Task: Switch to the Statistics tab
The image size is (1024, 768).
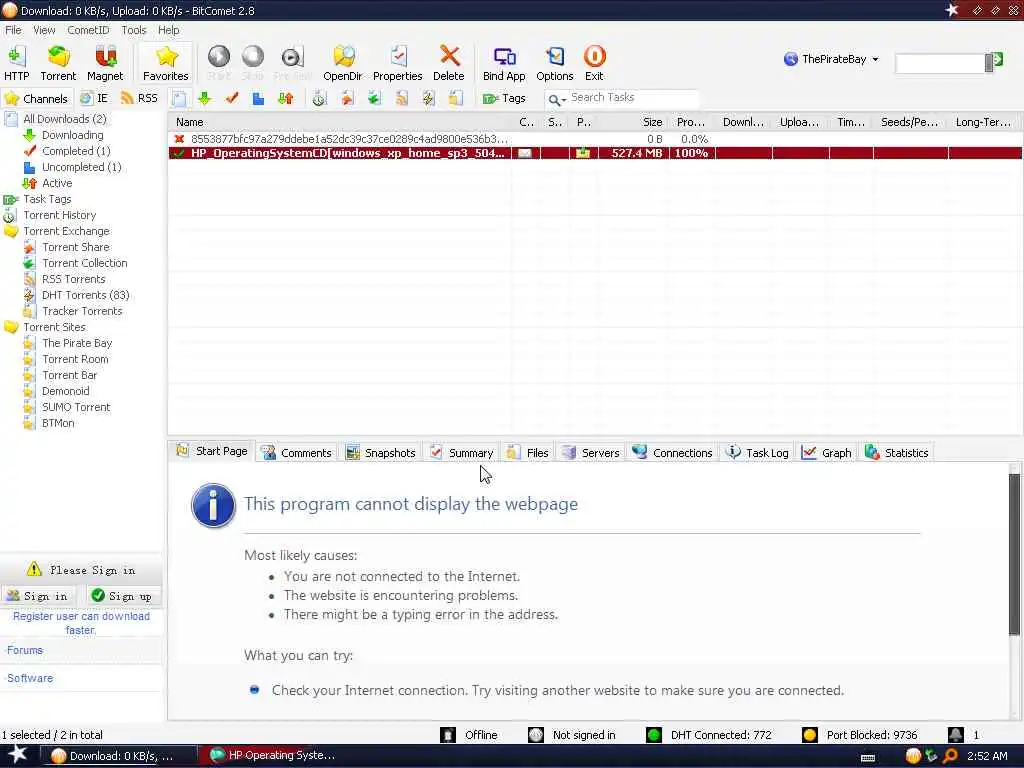Action: pos(897,453)
